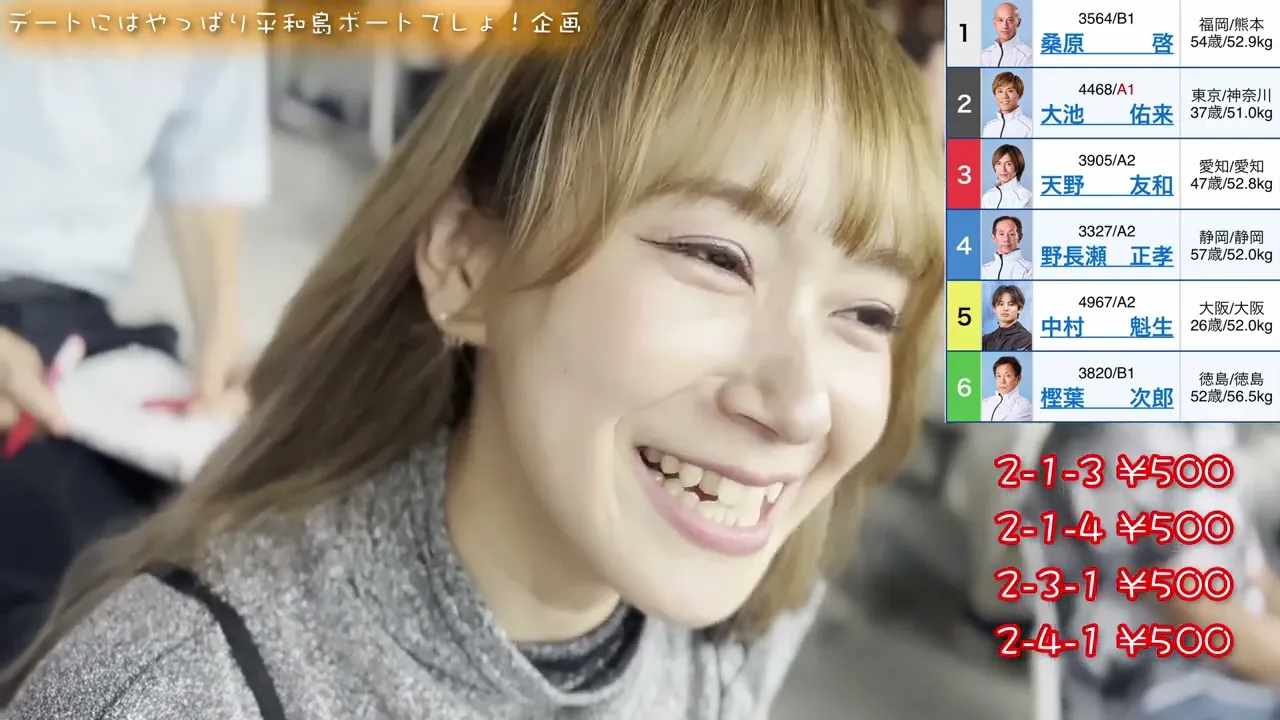Select red lane number 3 cell
The width and height of the screenshot is (1280, 720).
[x=964, y=174]
